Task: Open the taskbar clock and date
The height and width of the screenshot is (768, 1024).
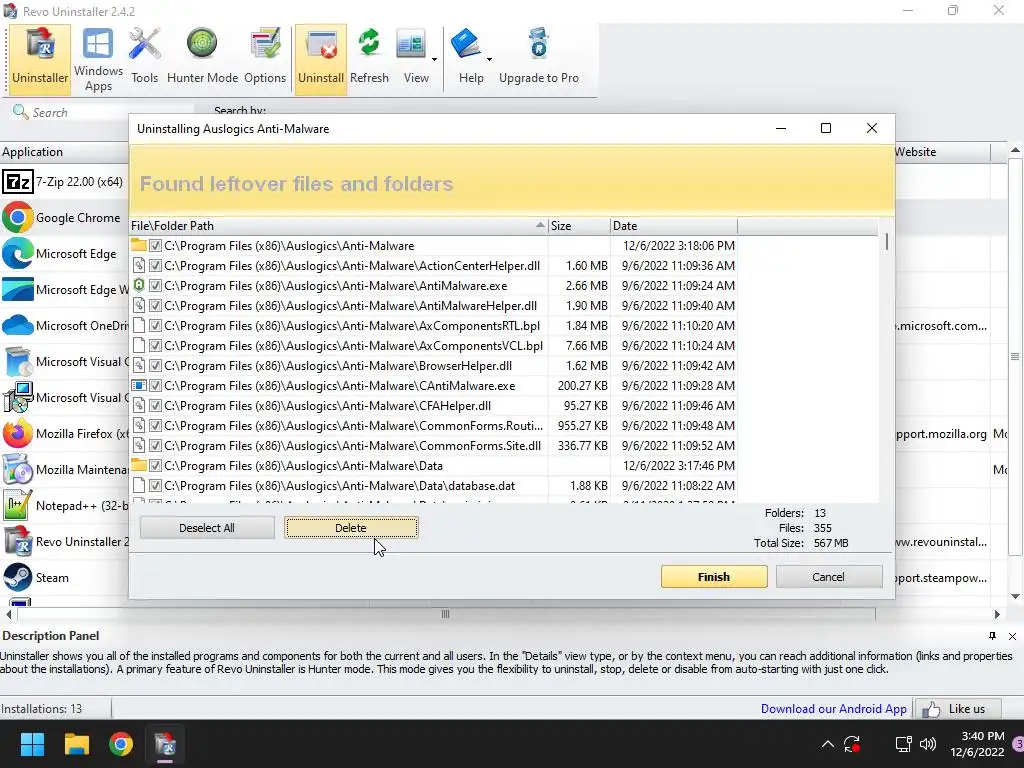Action: point(978,744)
